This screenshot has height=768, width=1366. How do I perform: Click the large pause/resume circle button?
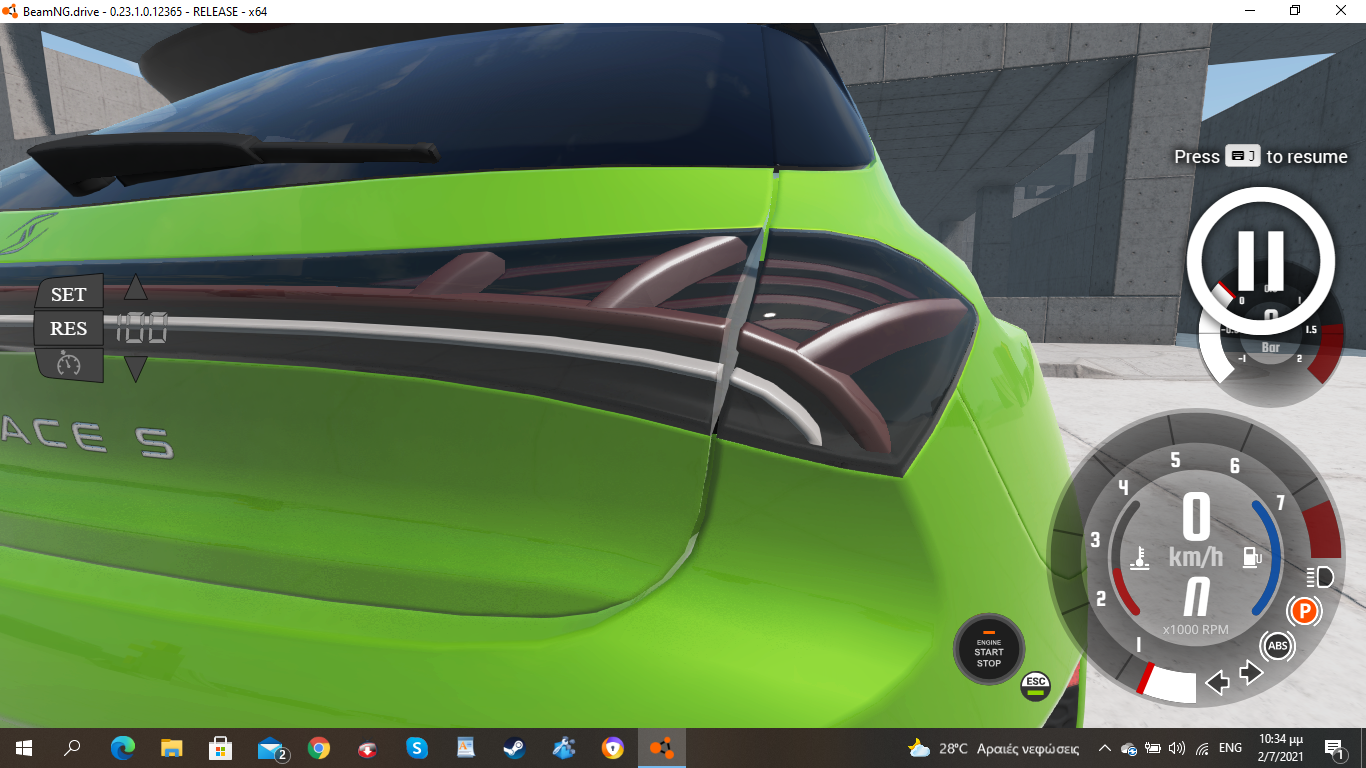[1260, 261]
